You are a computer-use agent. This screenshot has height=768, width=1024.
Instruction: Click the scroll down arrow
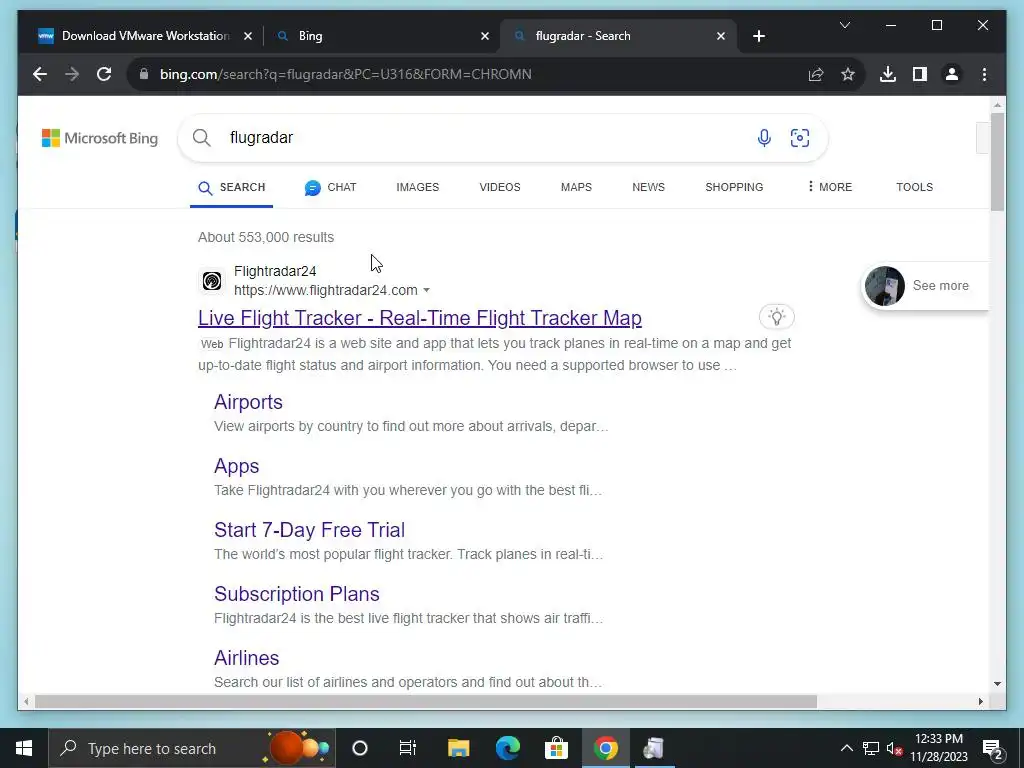[997, 684]
